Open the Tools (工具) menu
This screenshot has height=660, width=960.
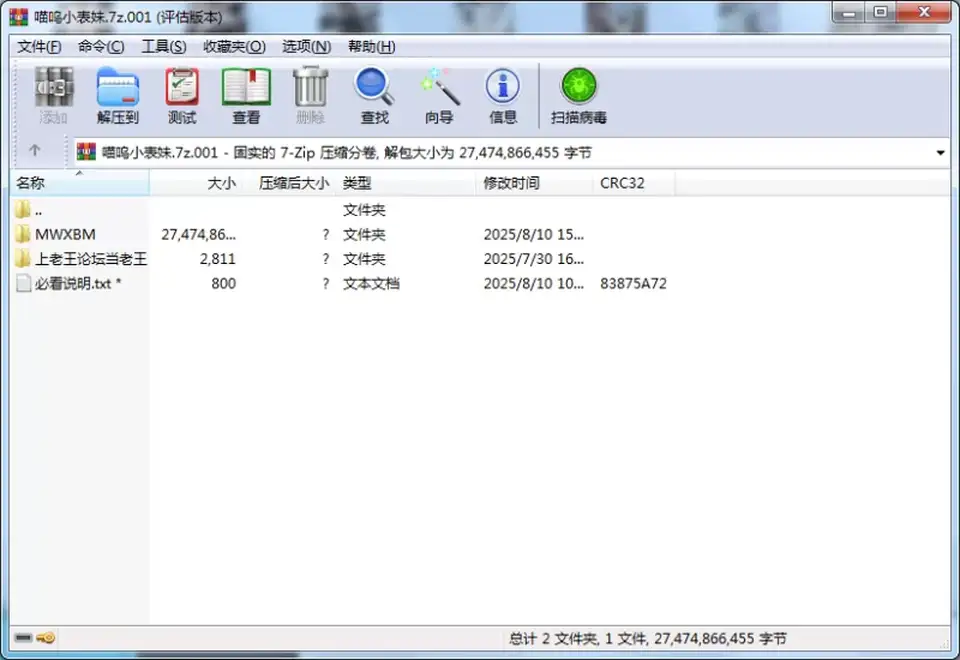163,47
